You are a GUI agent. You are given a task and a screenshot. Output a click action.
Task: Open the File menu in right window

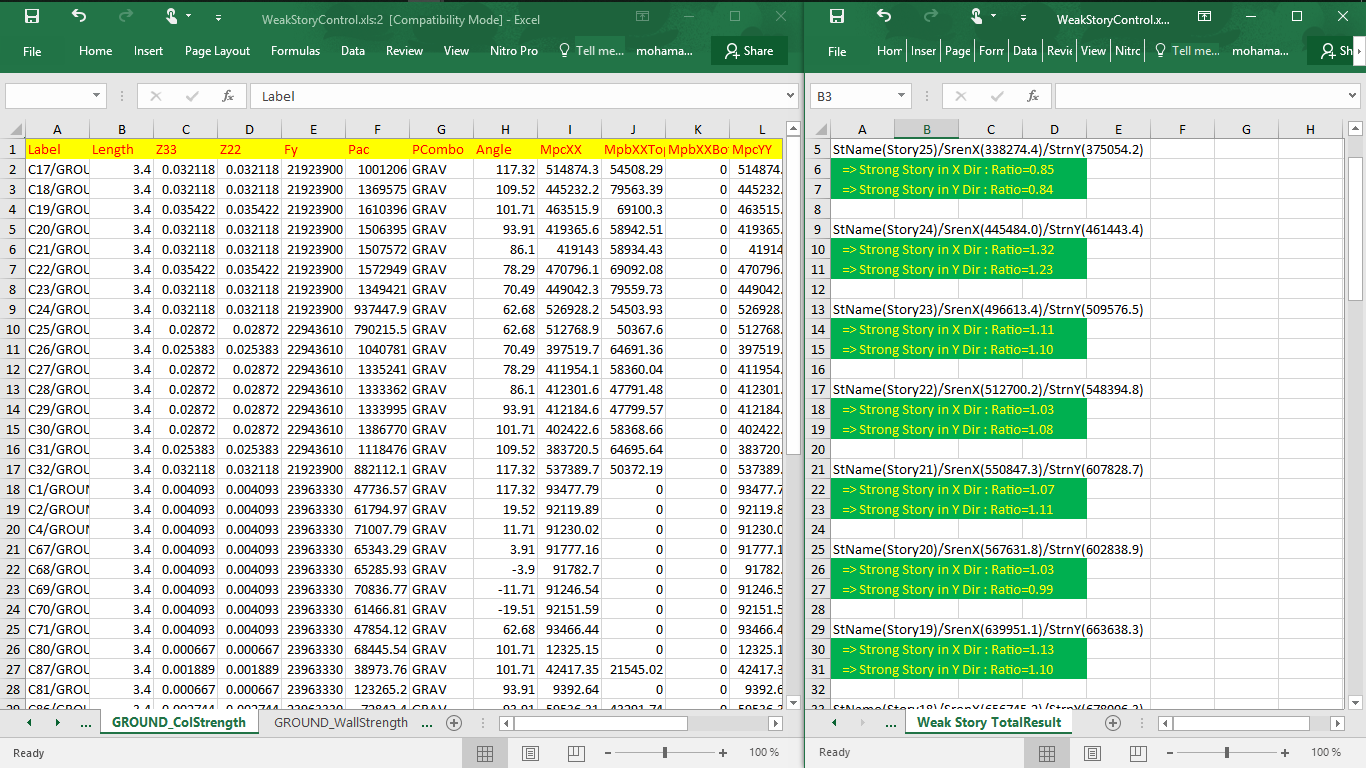pyautogui.click(x=837, y=51)
